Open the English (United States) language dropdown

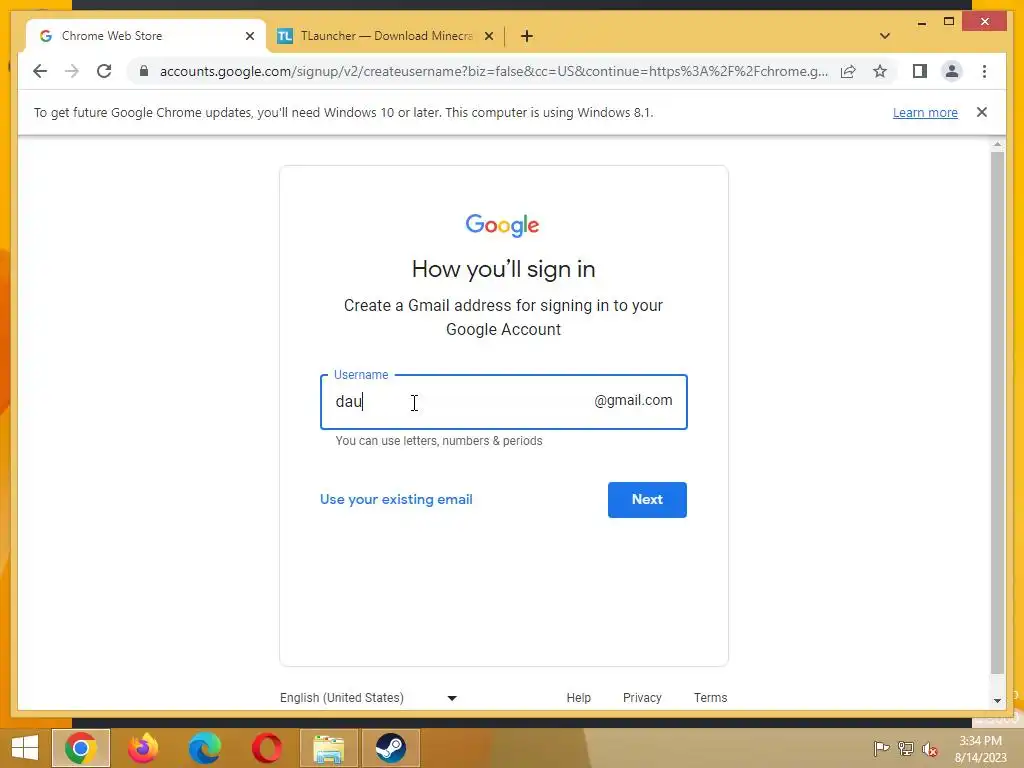(368, 697)
